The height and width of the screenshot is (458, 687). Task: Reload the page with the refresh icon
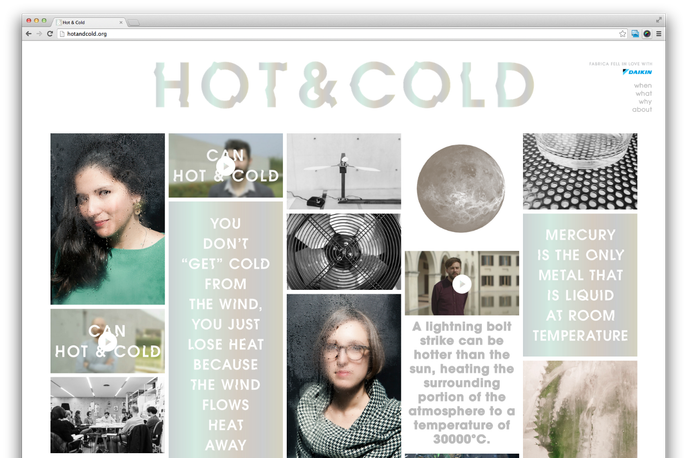pyautogui.click(x=50, y=34)
